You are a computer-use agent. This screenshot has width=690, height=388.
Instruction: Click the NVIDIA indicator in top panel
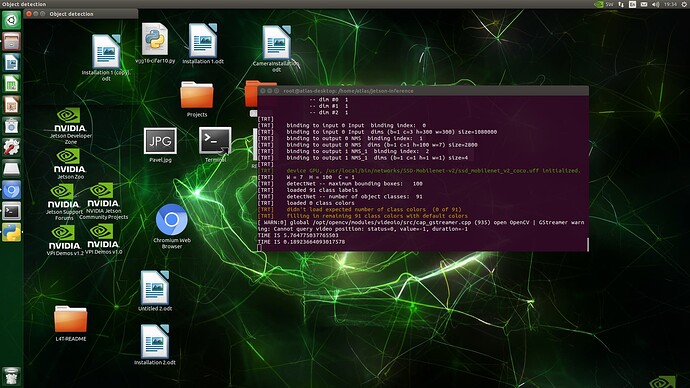click(x=598, y=4)
